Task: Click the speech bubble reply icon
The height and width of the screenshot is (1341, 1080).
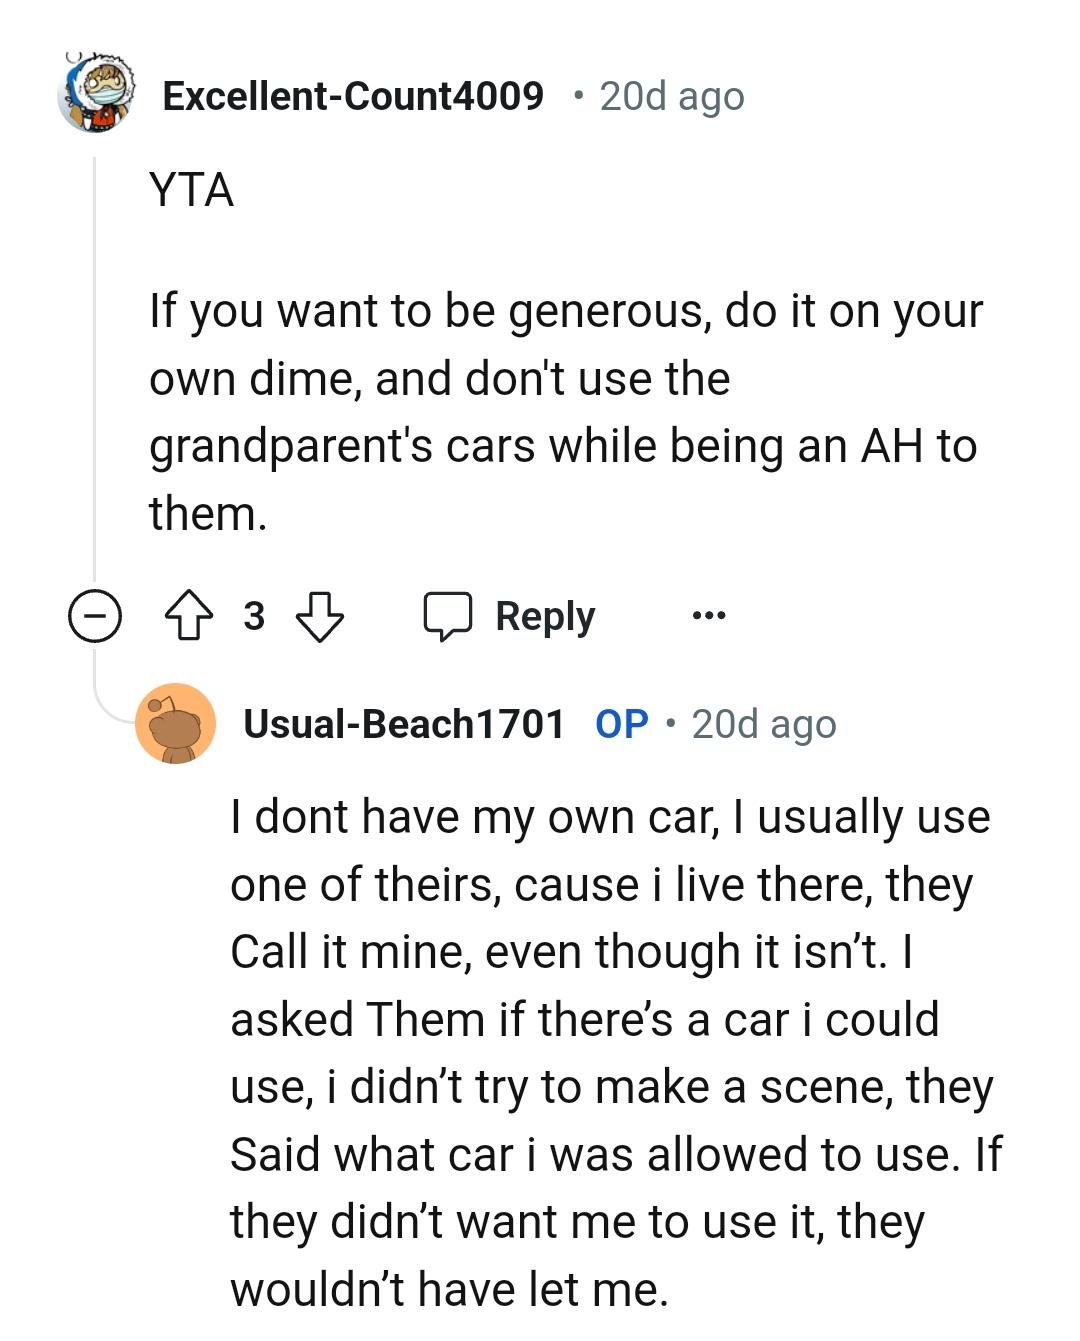Action: tap(447, 616)
